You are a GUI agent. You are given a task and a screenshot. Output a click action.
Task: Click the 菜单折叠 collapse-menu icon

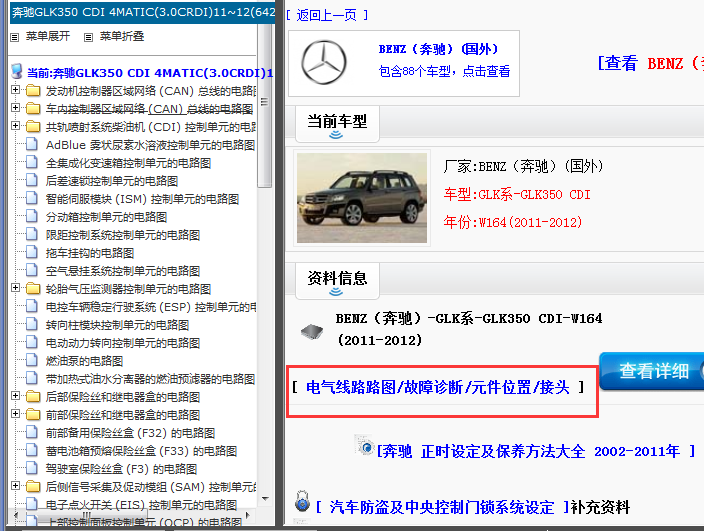pyautogui.click(x=88, y=37)
